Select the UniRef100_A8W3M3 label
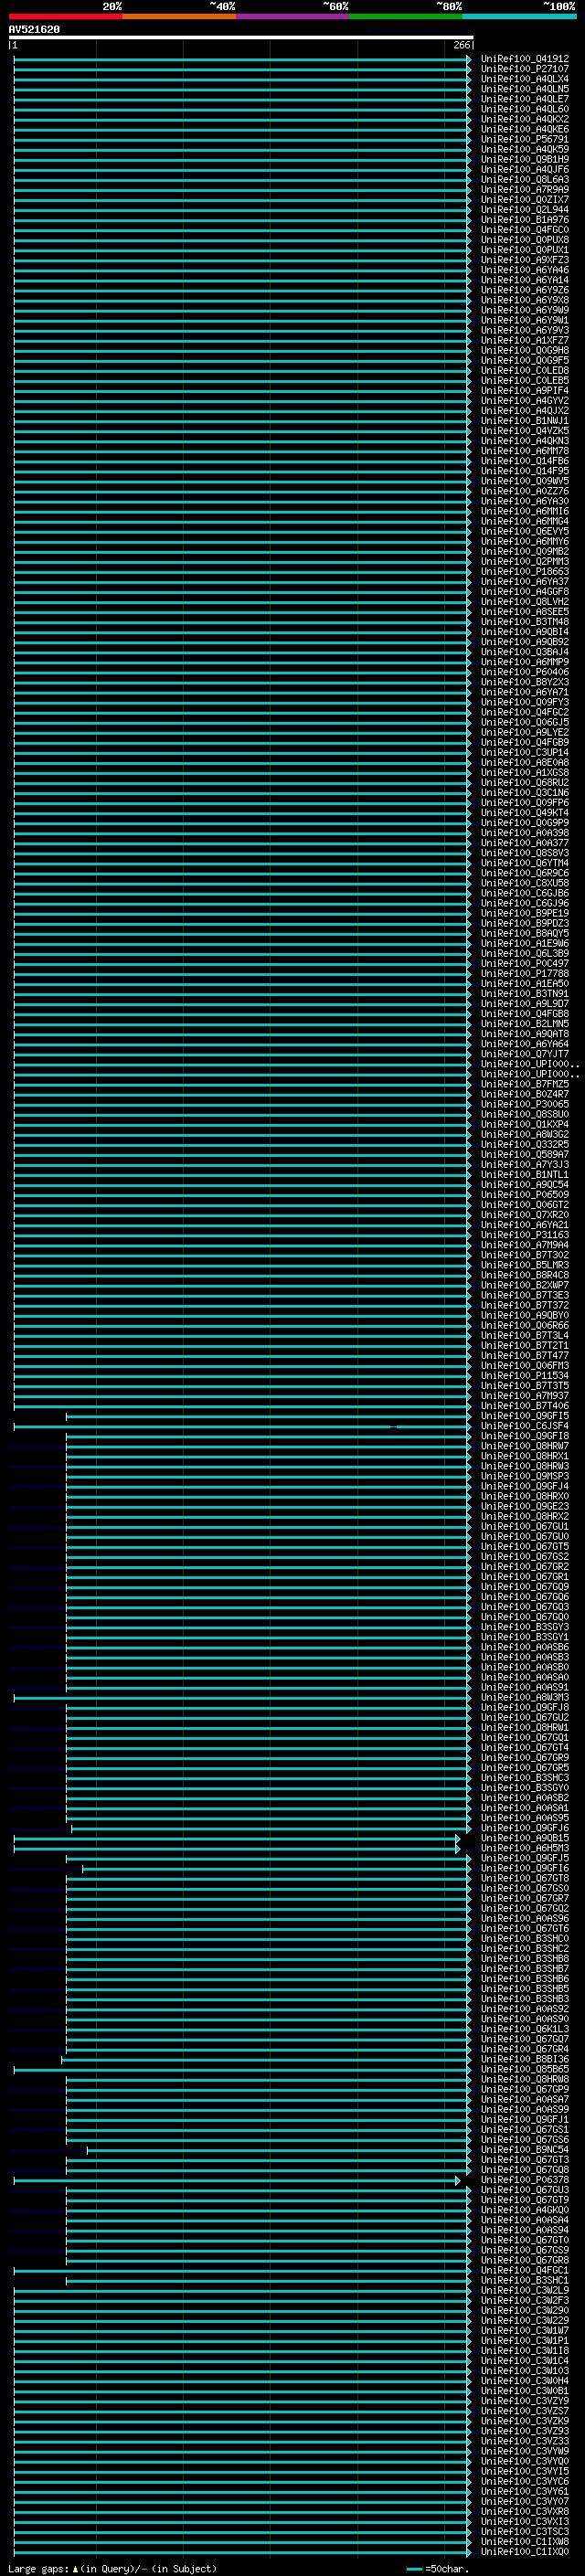Screen dimensions: 585x2576 [524, 1698]
